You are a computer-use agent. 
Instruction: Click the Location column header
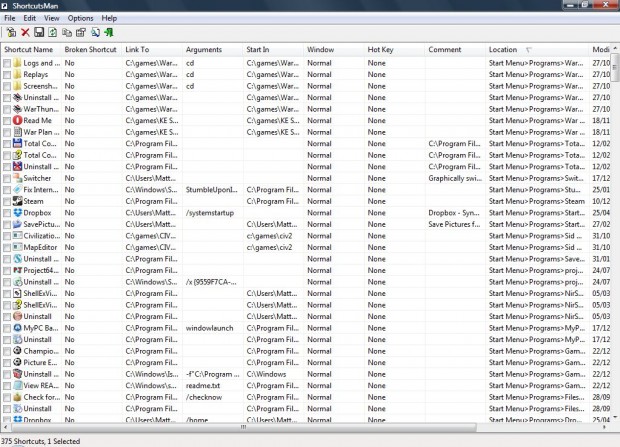pyautogui.click(x=537, y=49)
